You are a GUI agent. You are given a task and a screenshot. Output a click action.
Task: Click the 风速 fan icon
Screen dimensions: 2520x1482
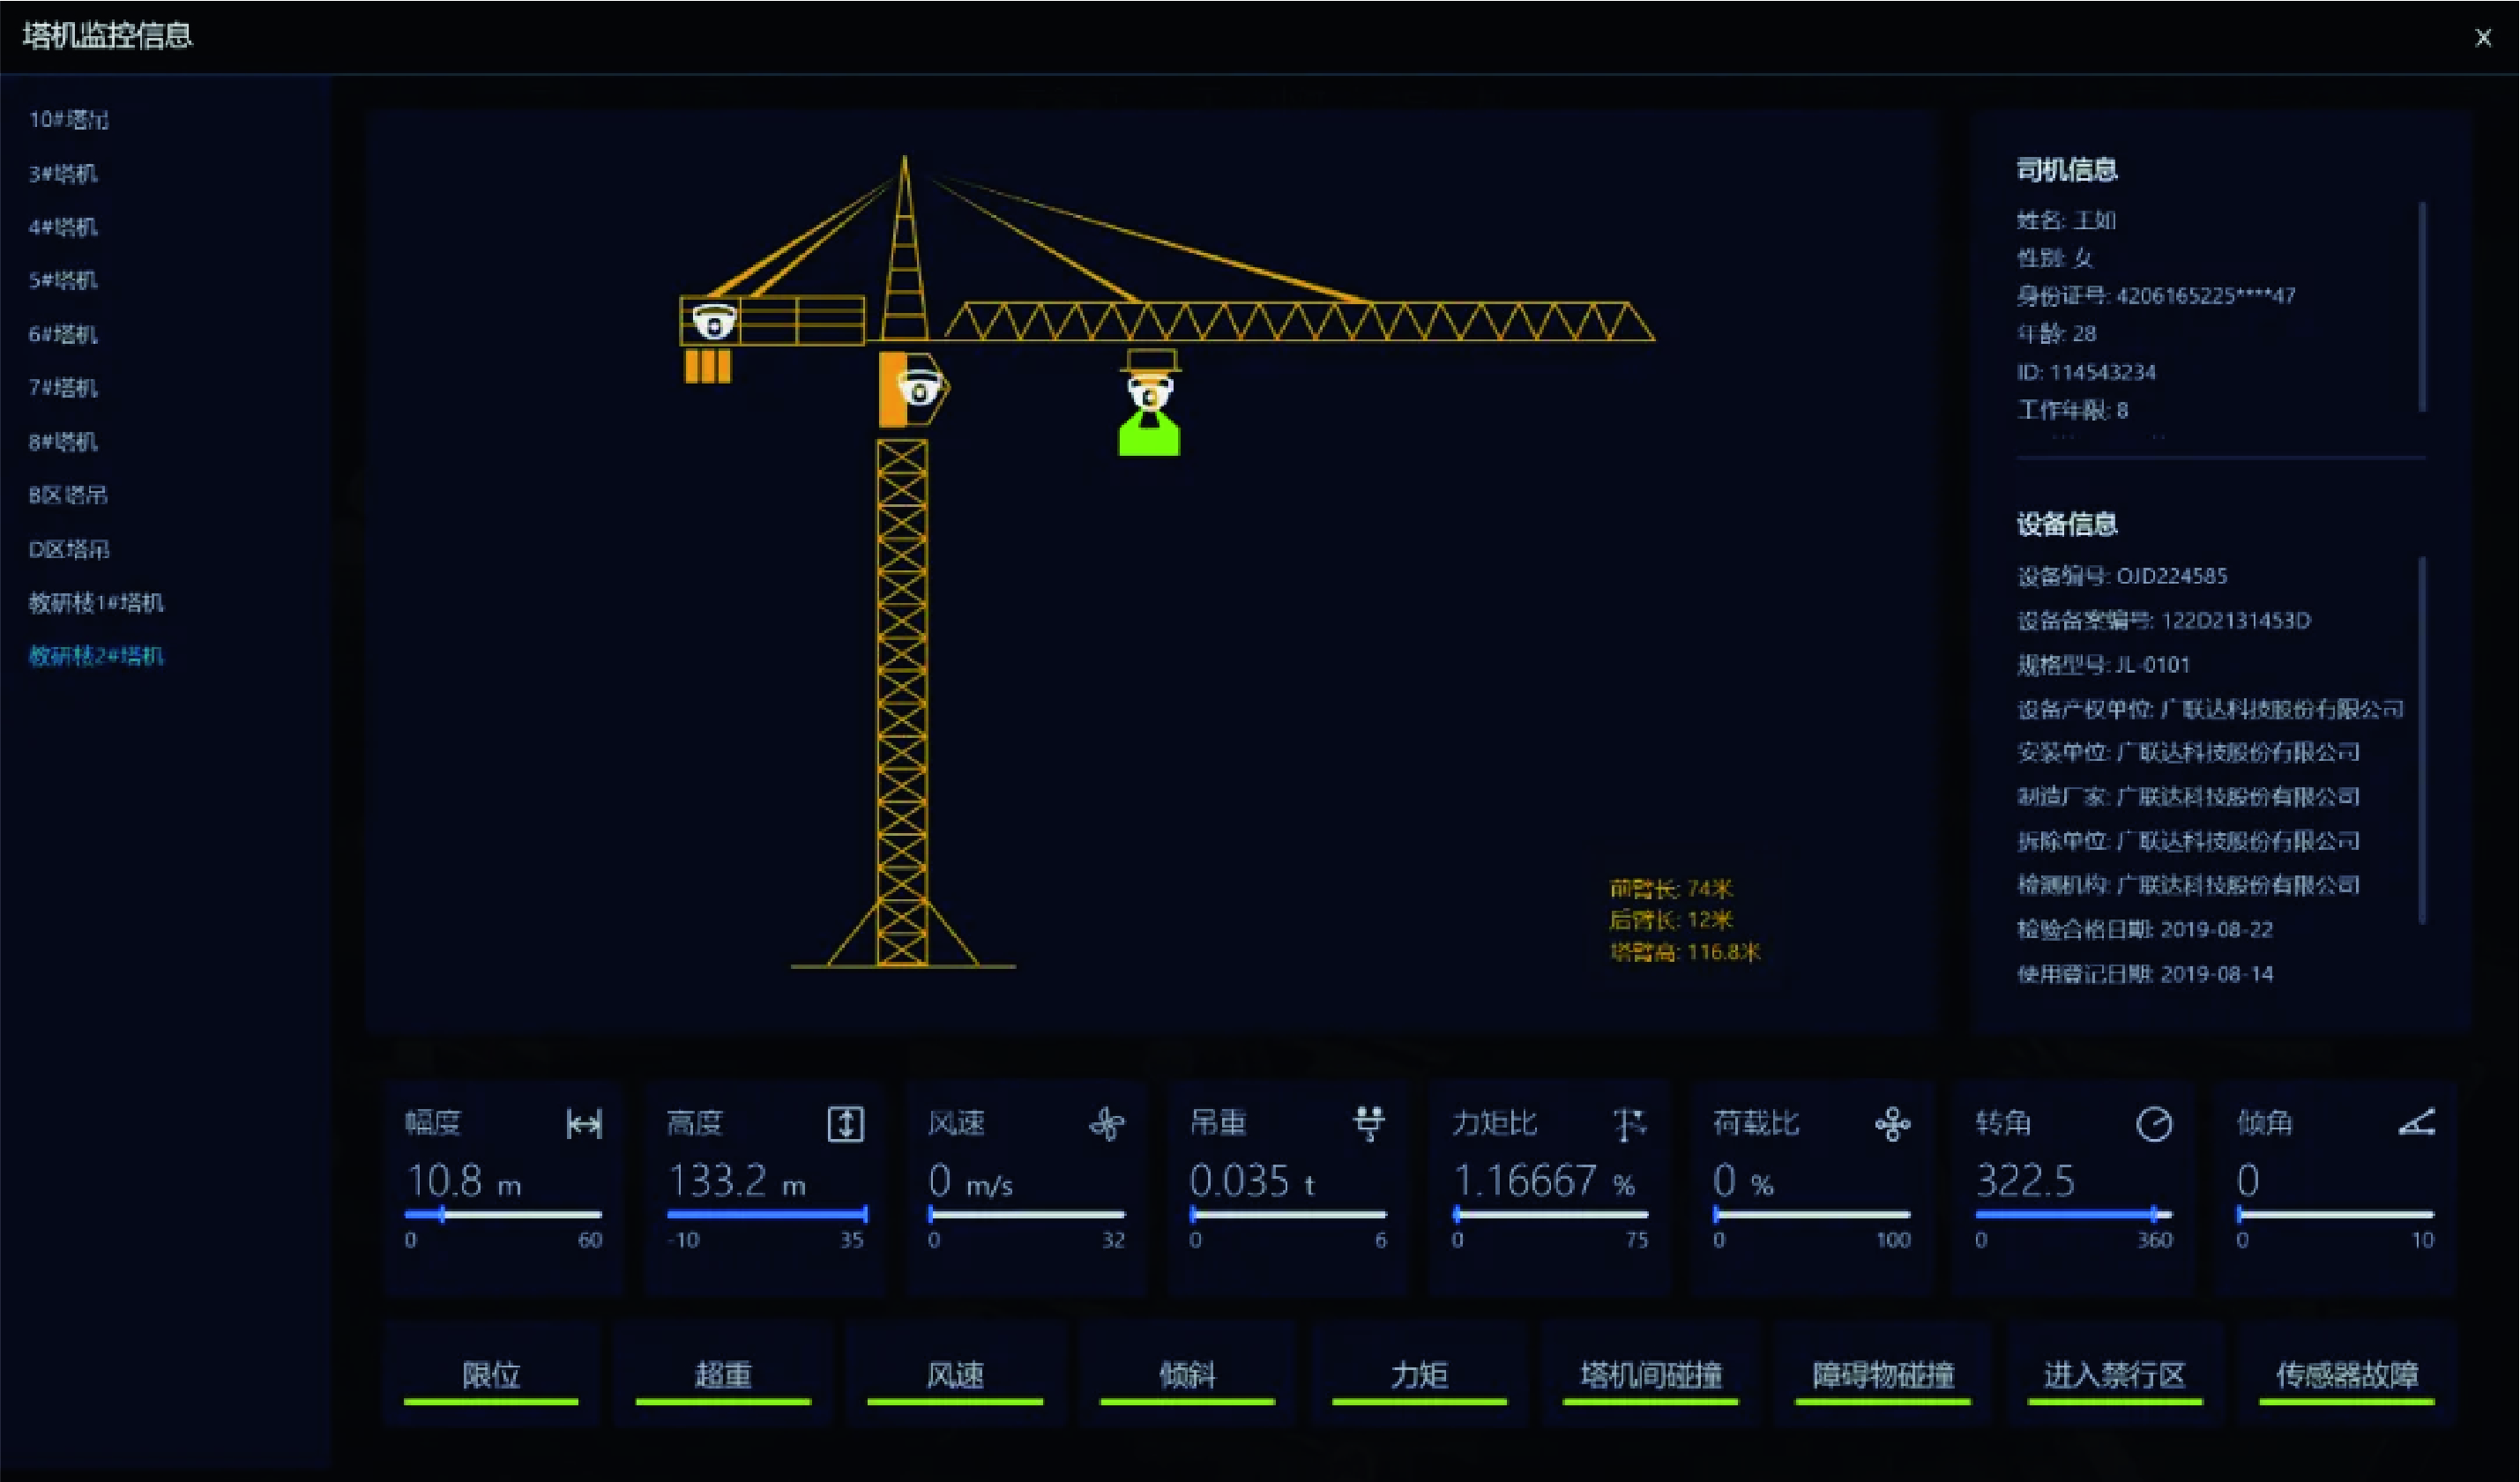1107,1124
